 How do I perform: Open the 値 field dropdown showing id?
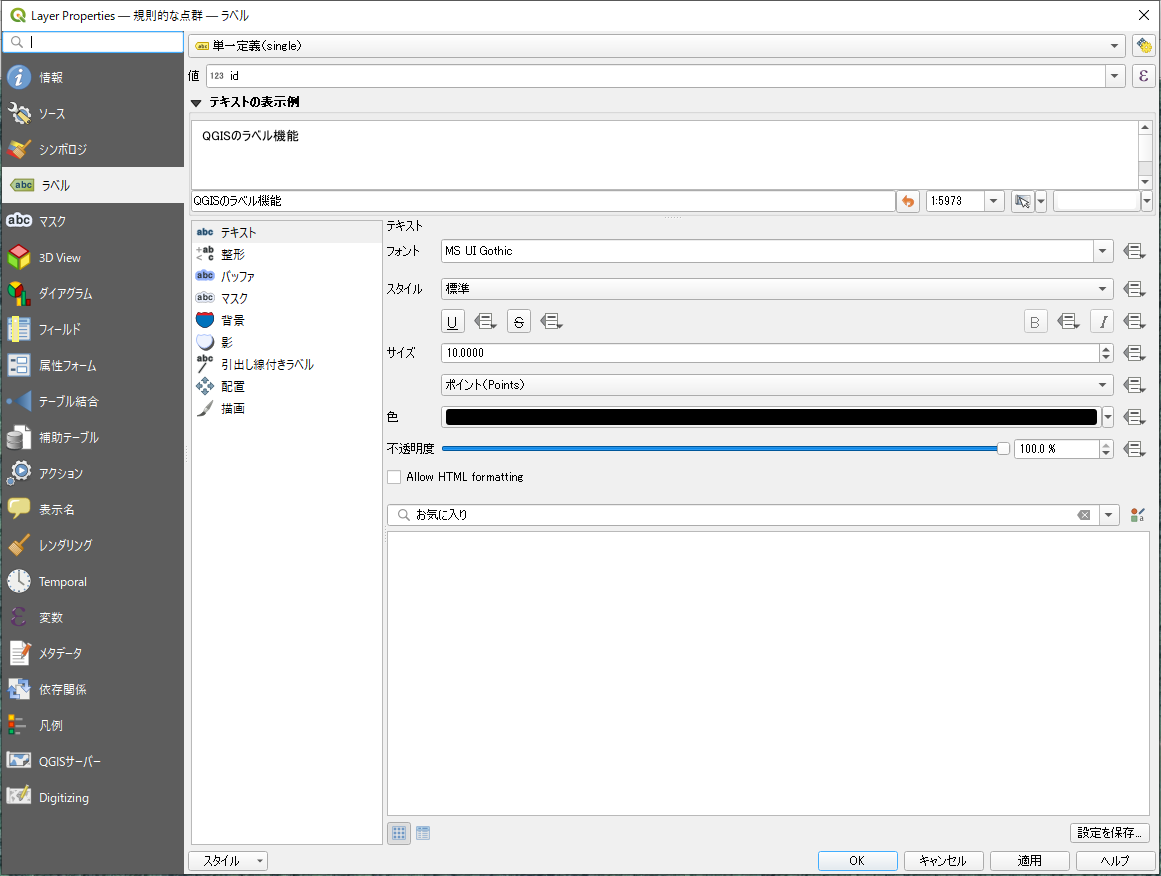coord(1114,76)
